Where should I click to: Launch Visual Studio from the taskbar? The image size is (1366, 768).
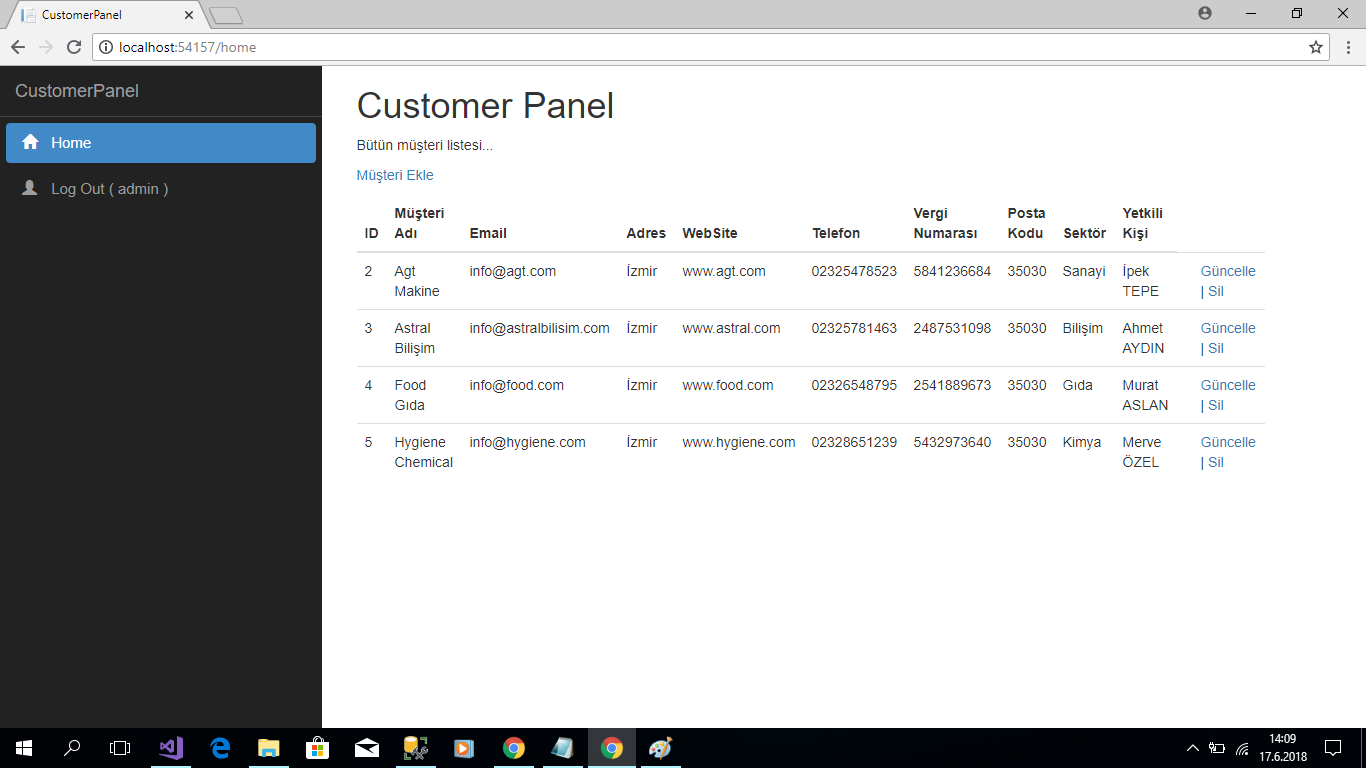(x=171, y=748)
